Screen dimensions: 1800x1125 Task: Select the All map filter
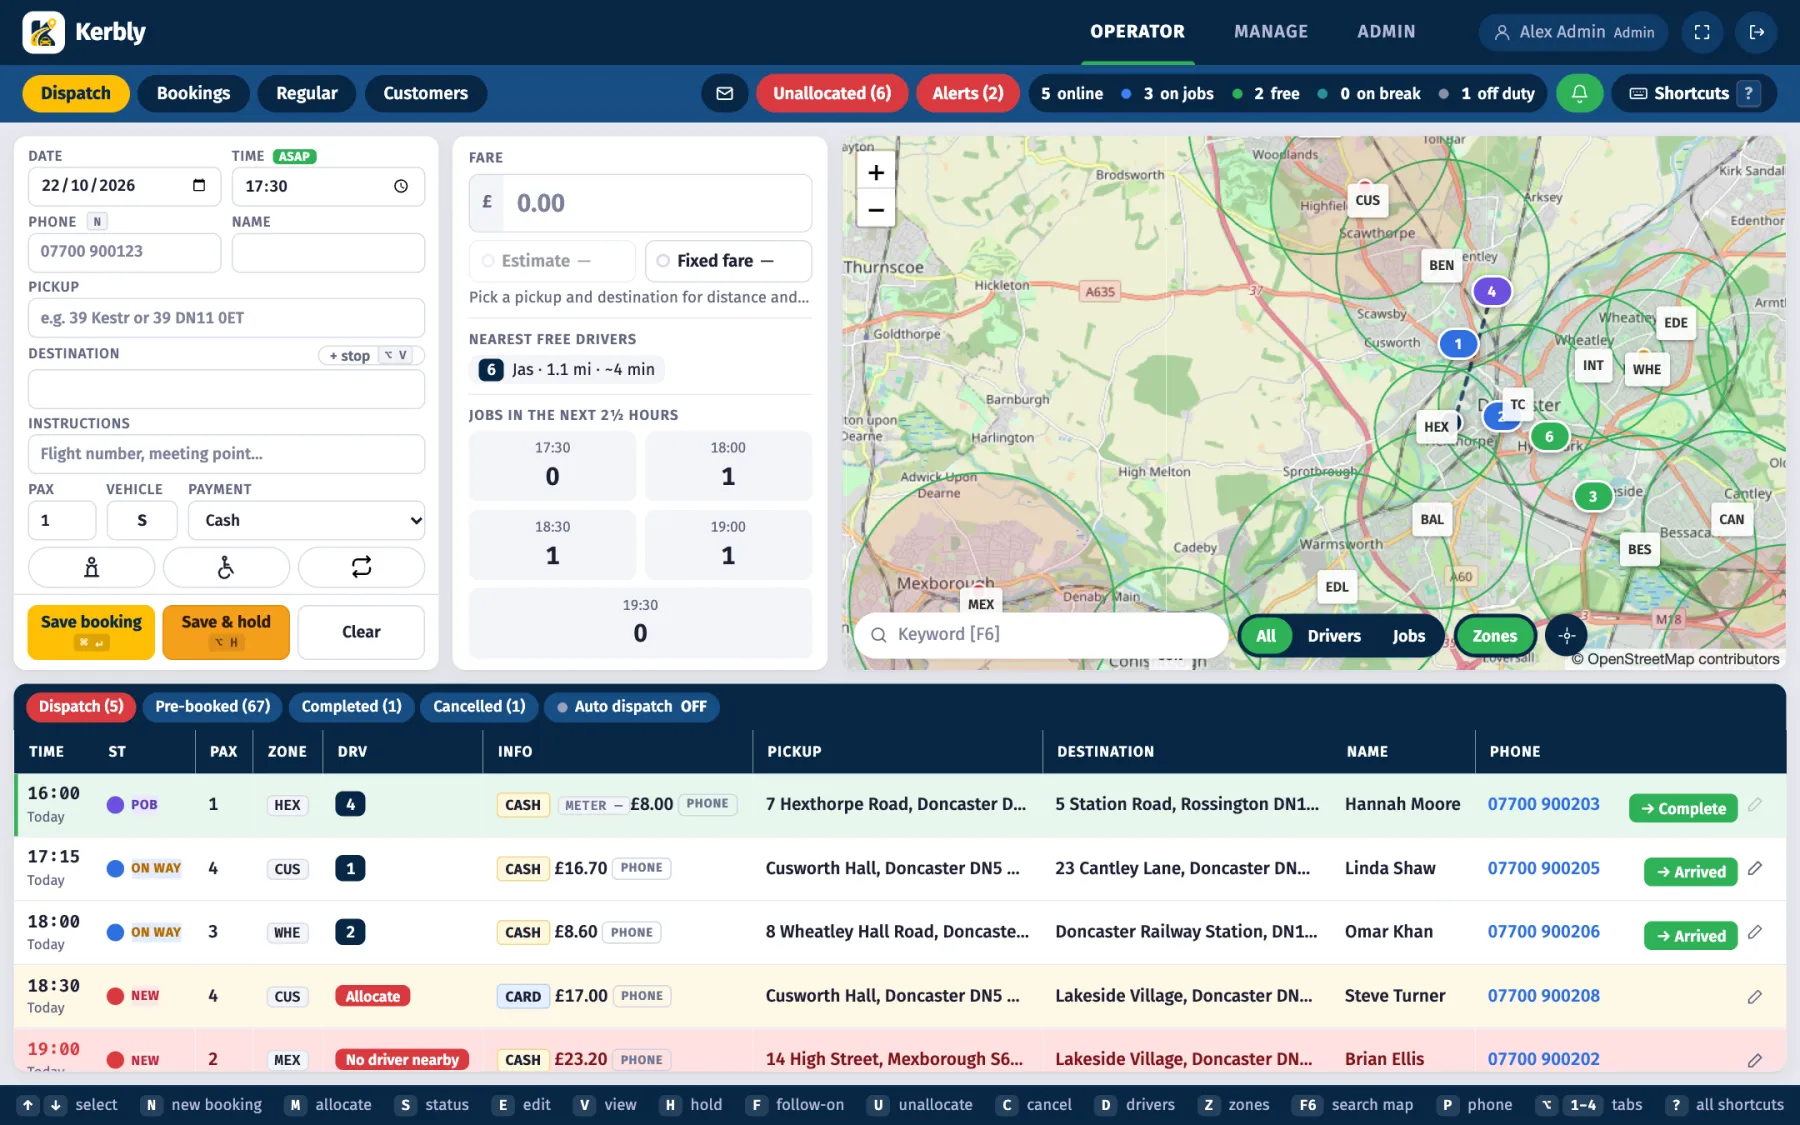(x=1266, y=636)
